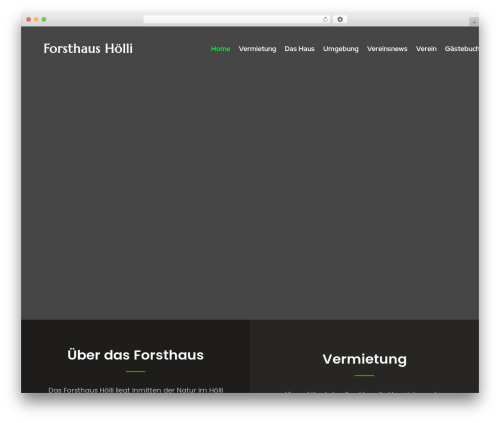Screen dimensions: 500x423
Task: Open the Gästebuch navigation link
Action: [x=462, y=49]
